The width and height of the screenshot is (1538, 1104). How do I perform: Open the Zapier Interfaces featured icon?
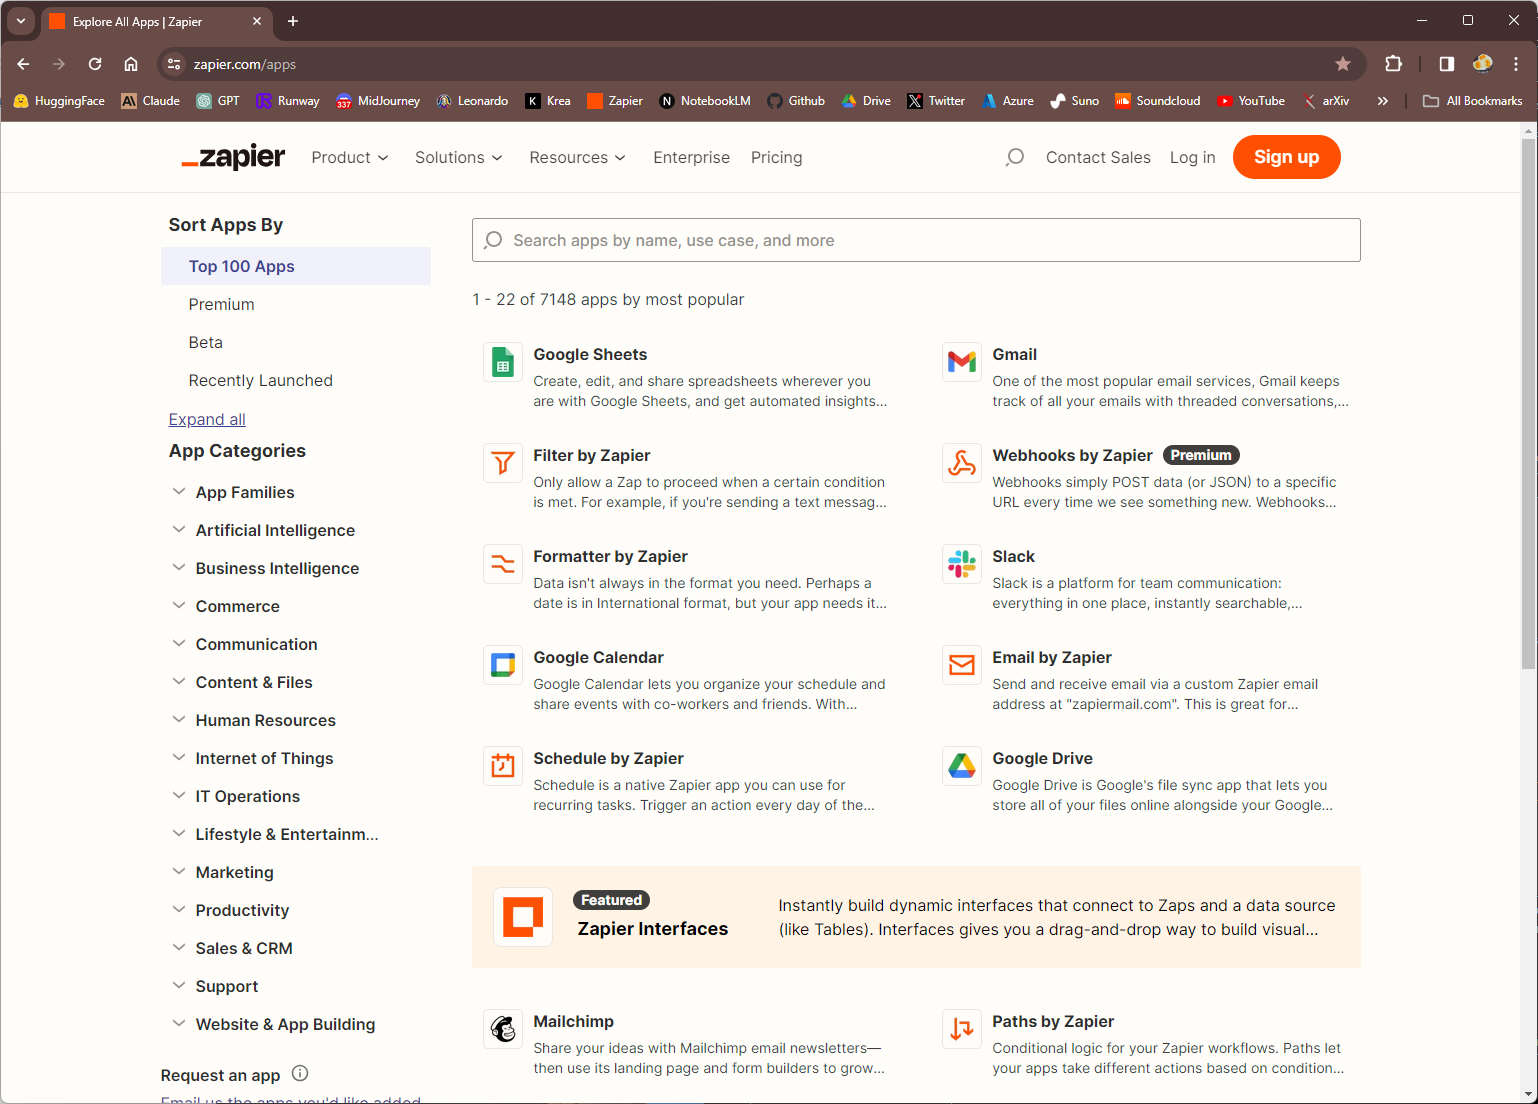[523, 917]
